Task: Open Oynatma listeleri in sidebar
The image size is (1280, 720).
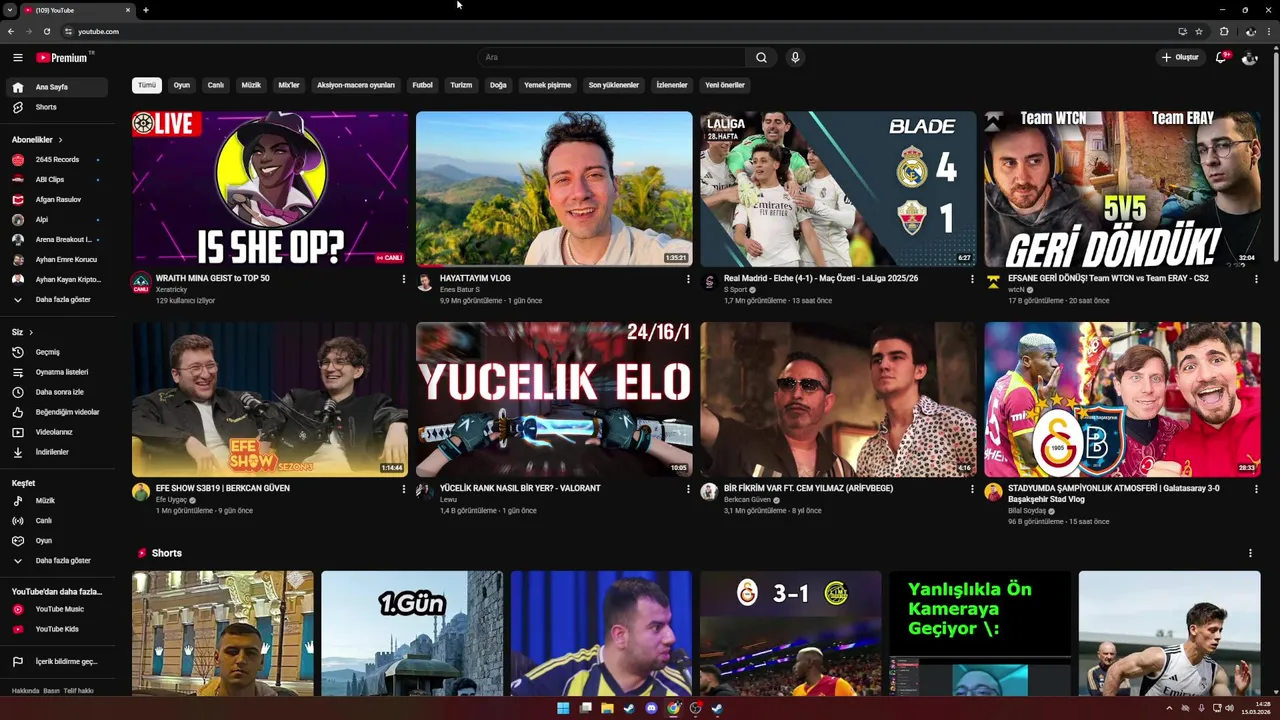Action: pos(56,372)
